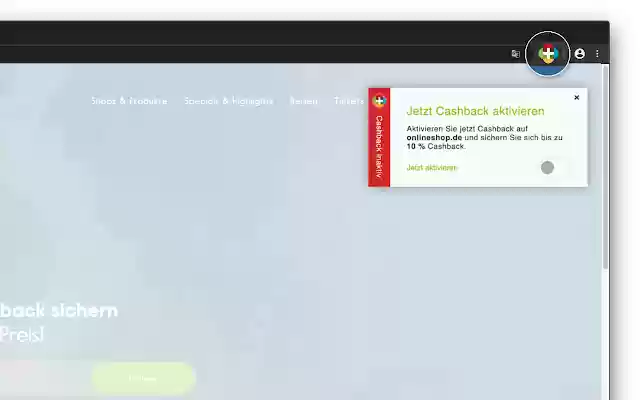Click the 'Cashback inaktiv' vertical label
This screenshot has height=400, width=640.
(379, 147)
